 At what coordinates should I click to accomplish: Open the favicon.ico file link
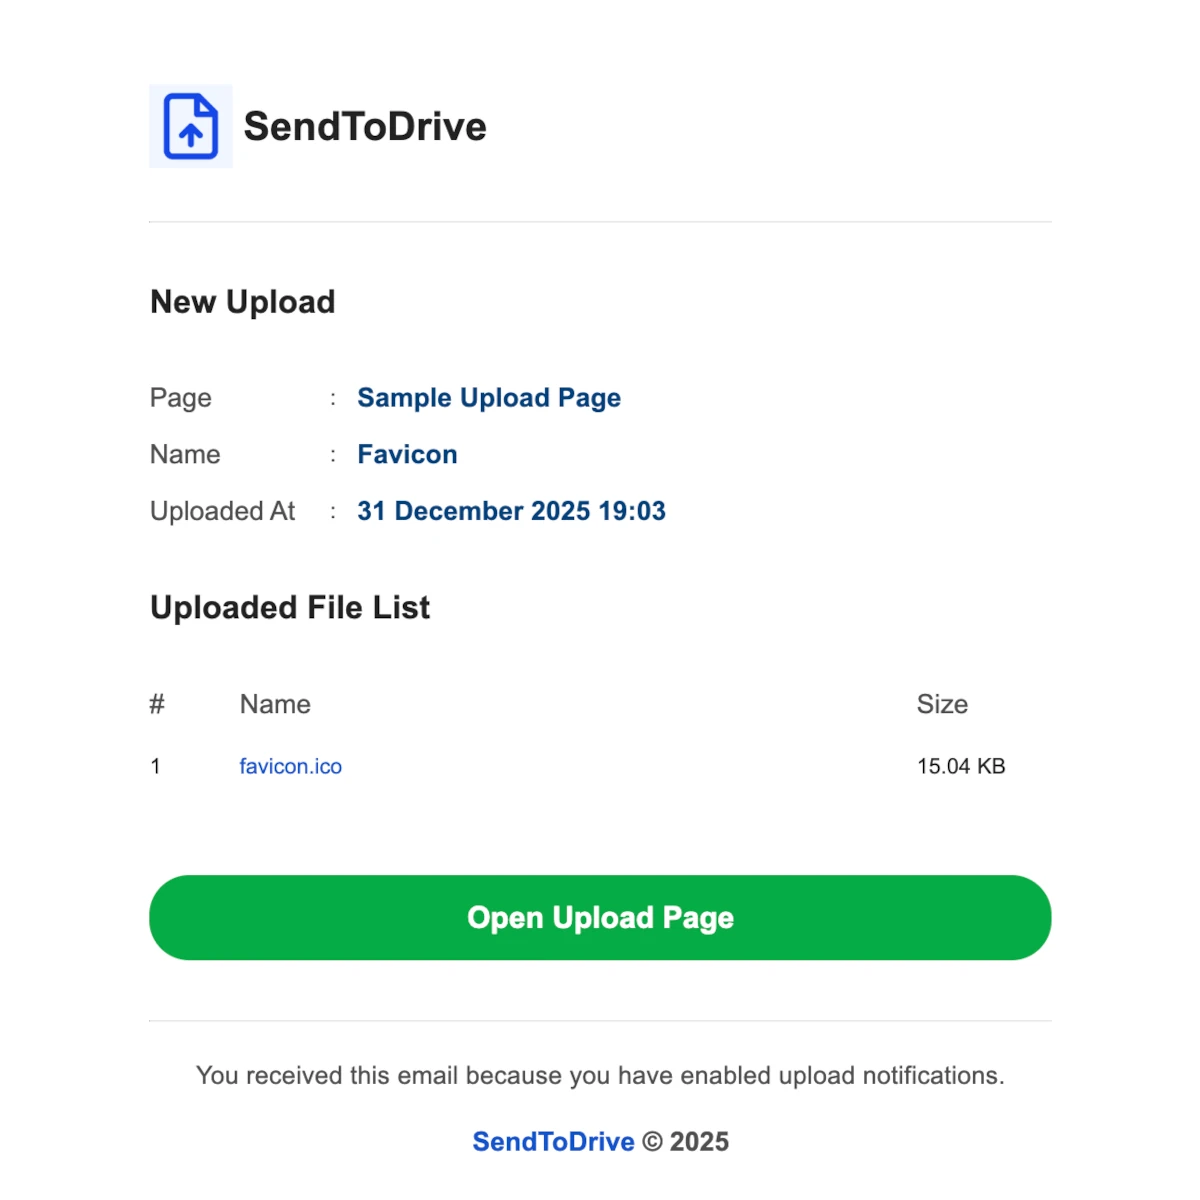point(290,767)
